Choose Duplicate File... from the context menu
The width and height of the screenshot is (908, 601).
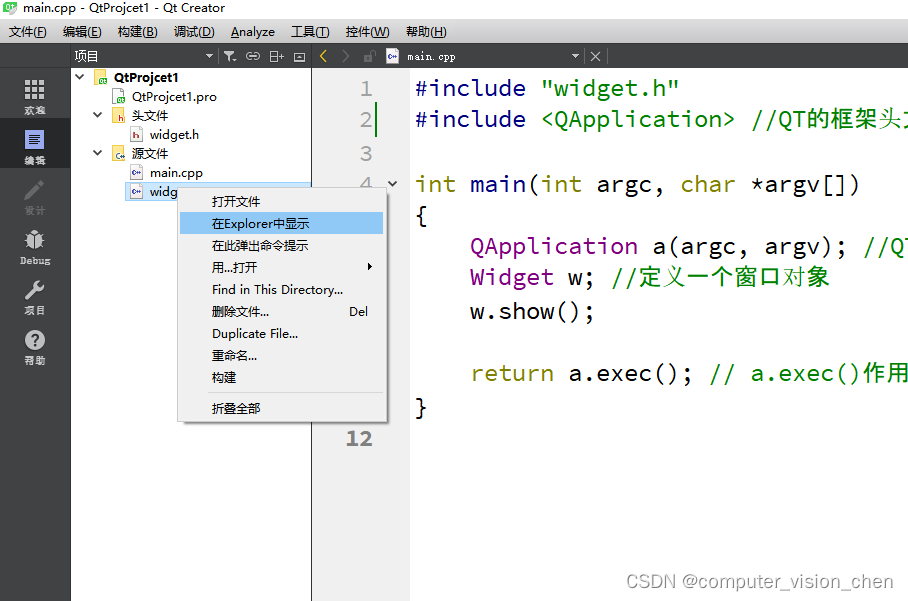(x=281, y=334)
